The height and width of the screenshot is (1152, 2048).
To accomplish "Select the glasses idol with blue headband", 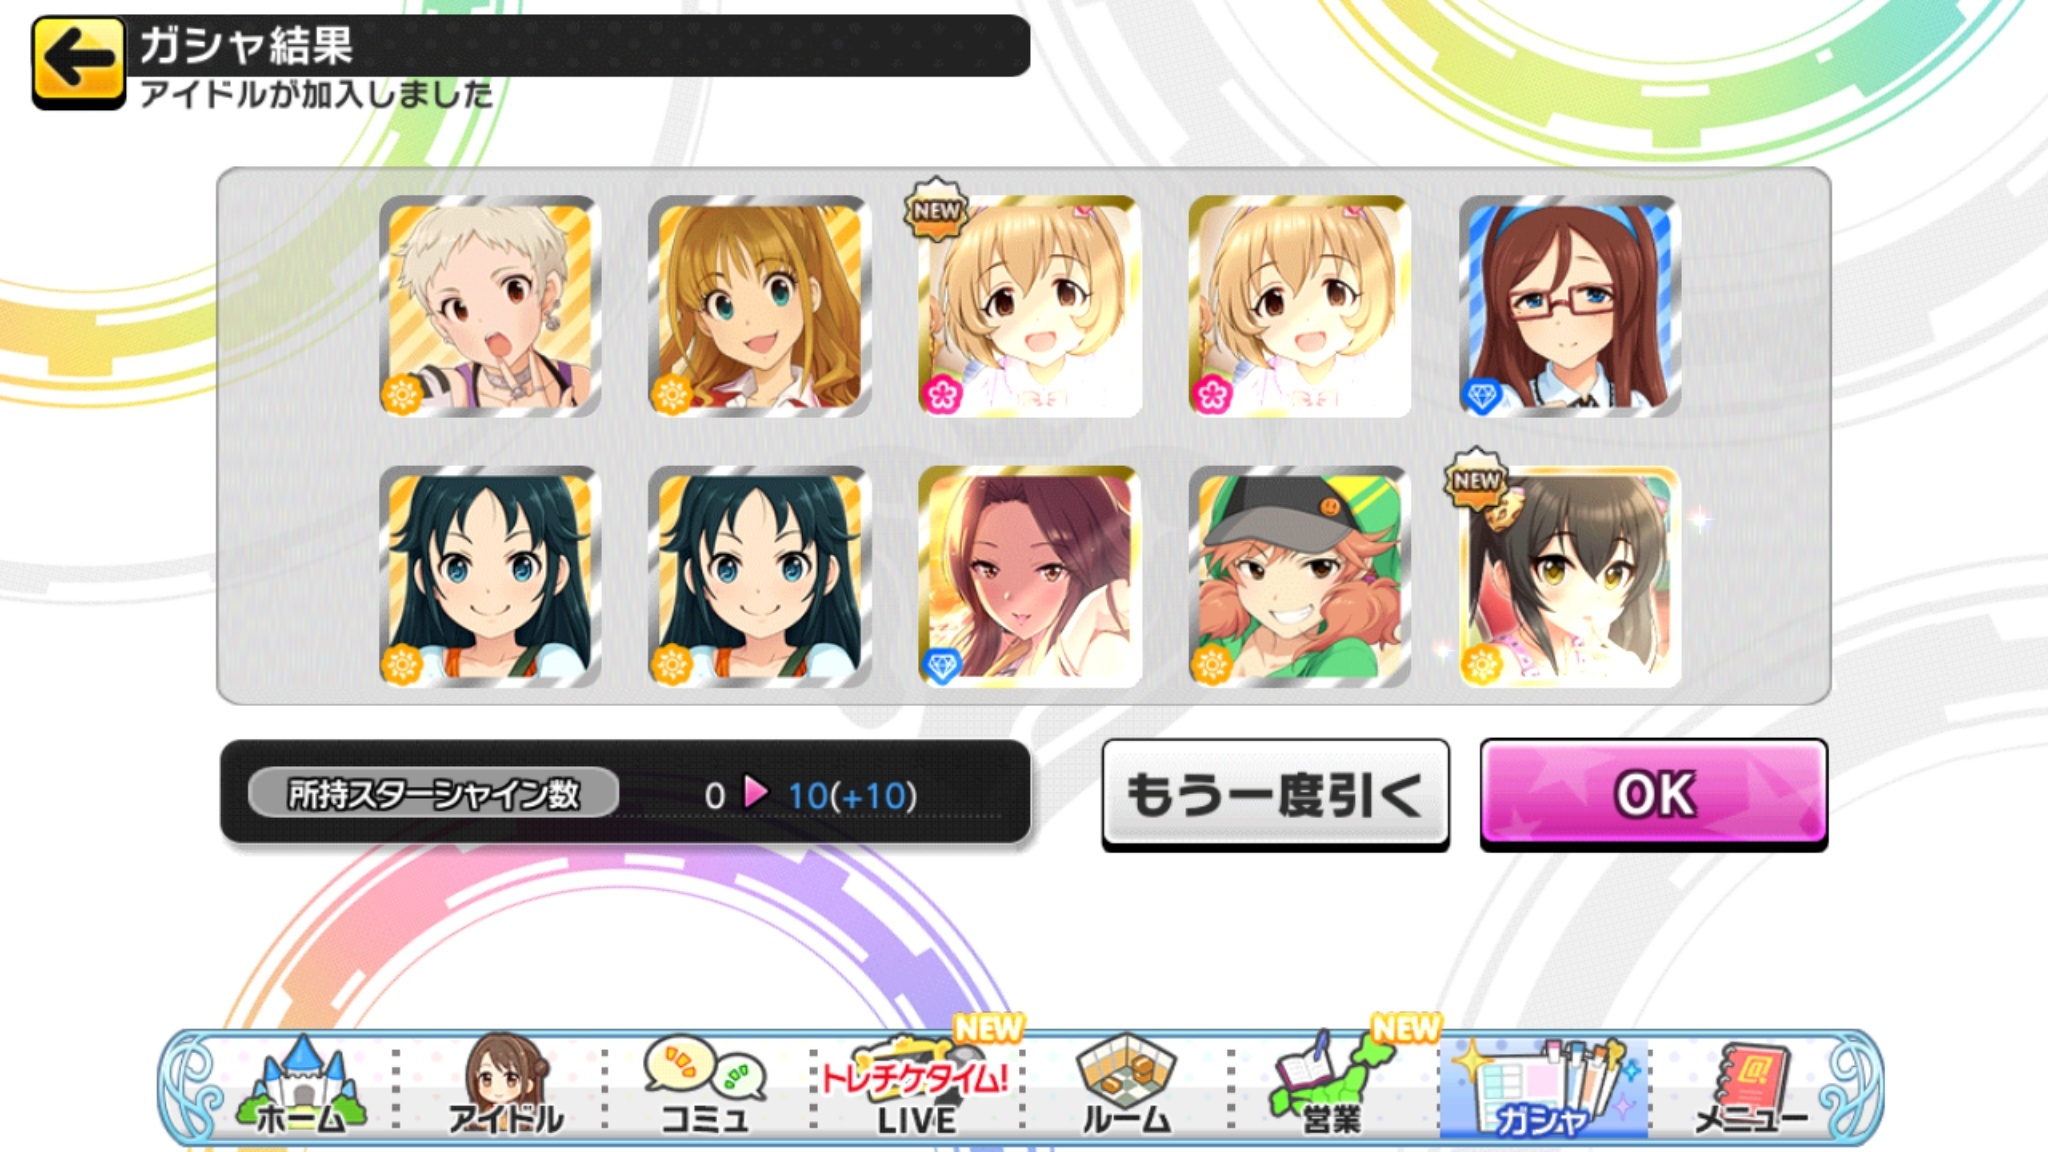I will click(1570, 306).
